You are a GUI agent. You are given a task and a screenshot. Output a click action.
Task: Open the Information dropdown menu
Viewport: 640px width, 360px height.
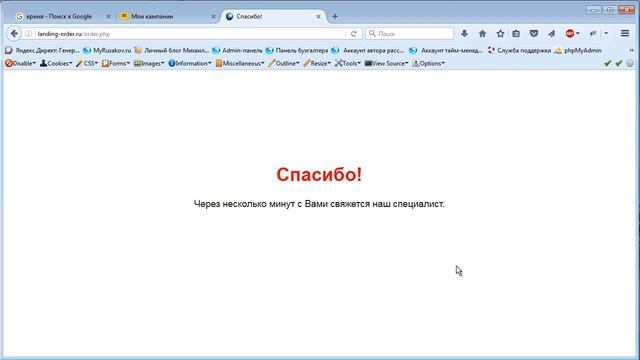coord(190,63)
